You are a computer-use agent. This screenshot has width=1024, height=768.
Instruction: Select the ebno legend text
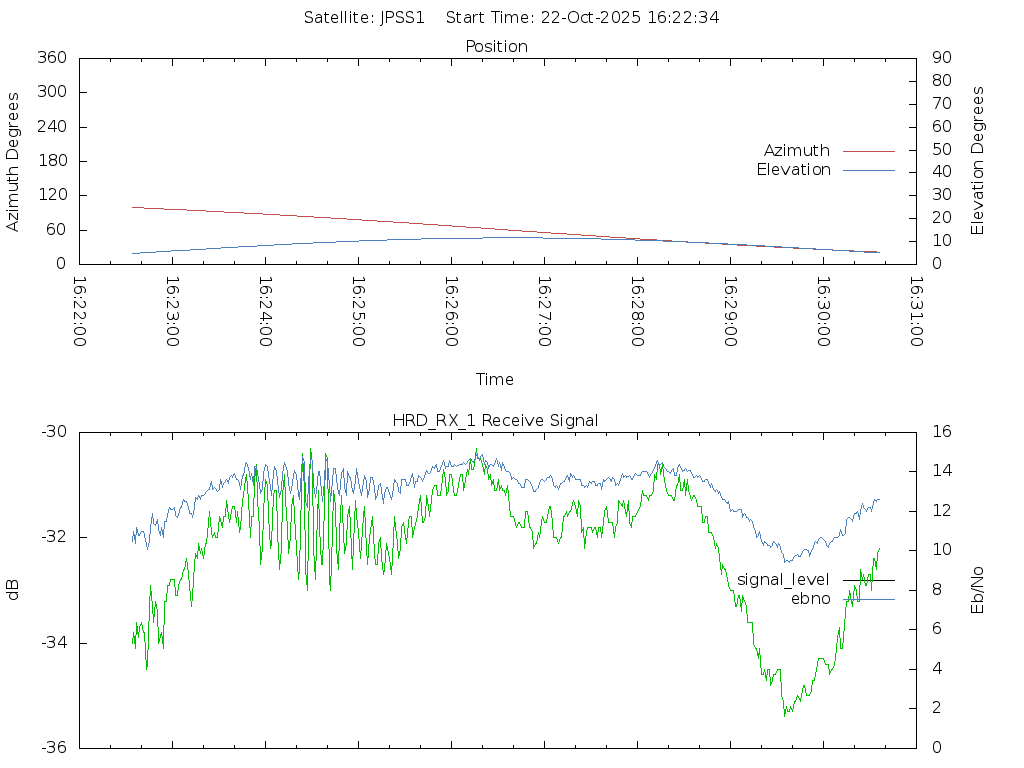click(x=810, y=599)
